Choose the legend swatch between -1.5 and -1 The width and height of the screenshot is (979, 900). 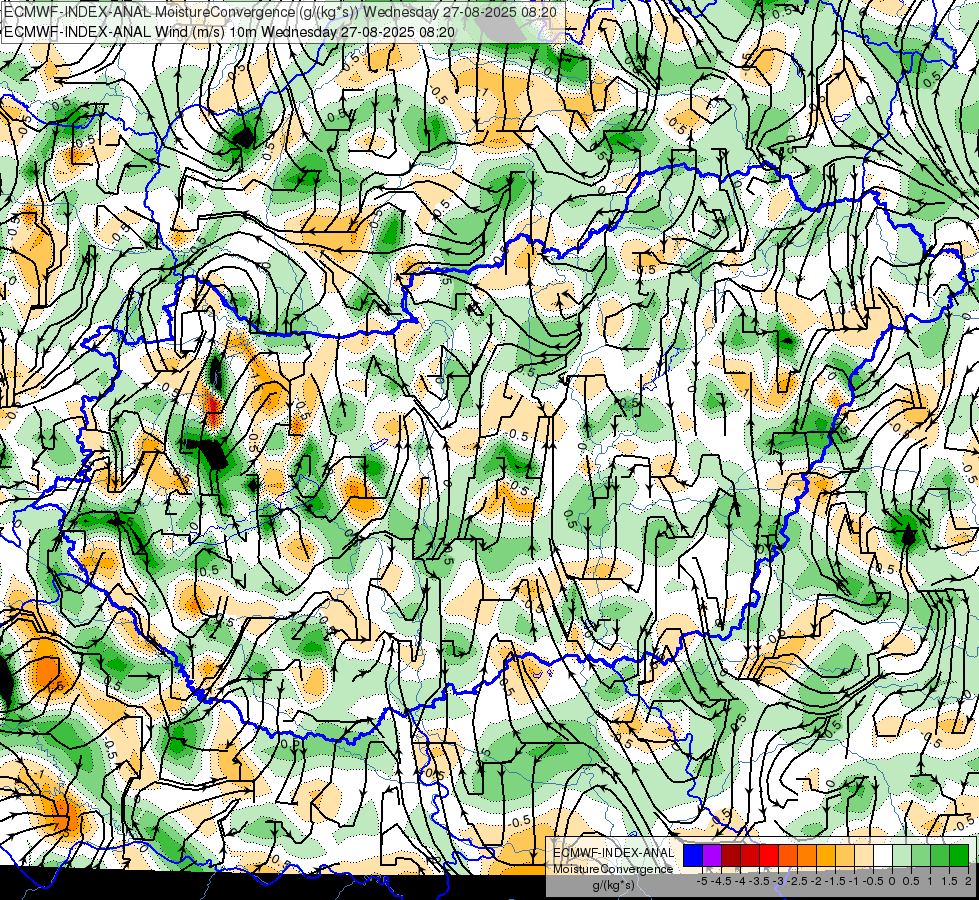[x=826, y=856]
